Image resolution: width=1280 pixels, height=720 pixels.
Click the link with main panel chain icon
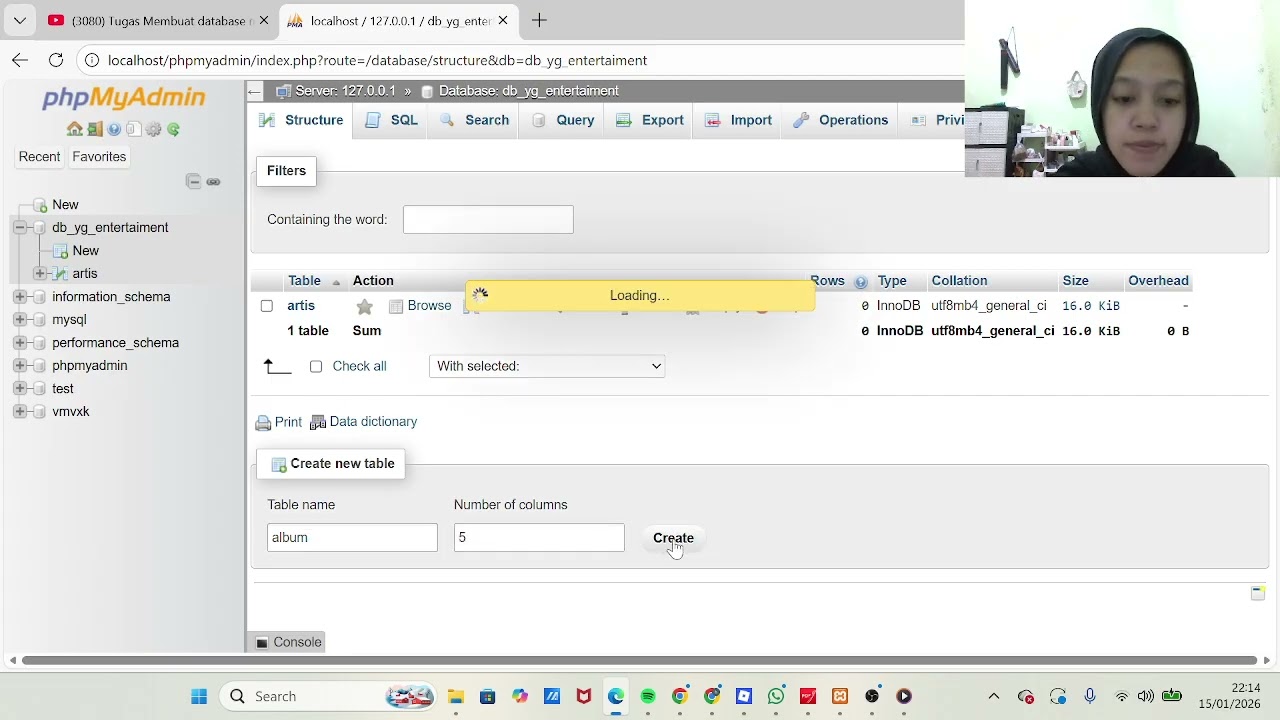pos(213,181)
